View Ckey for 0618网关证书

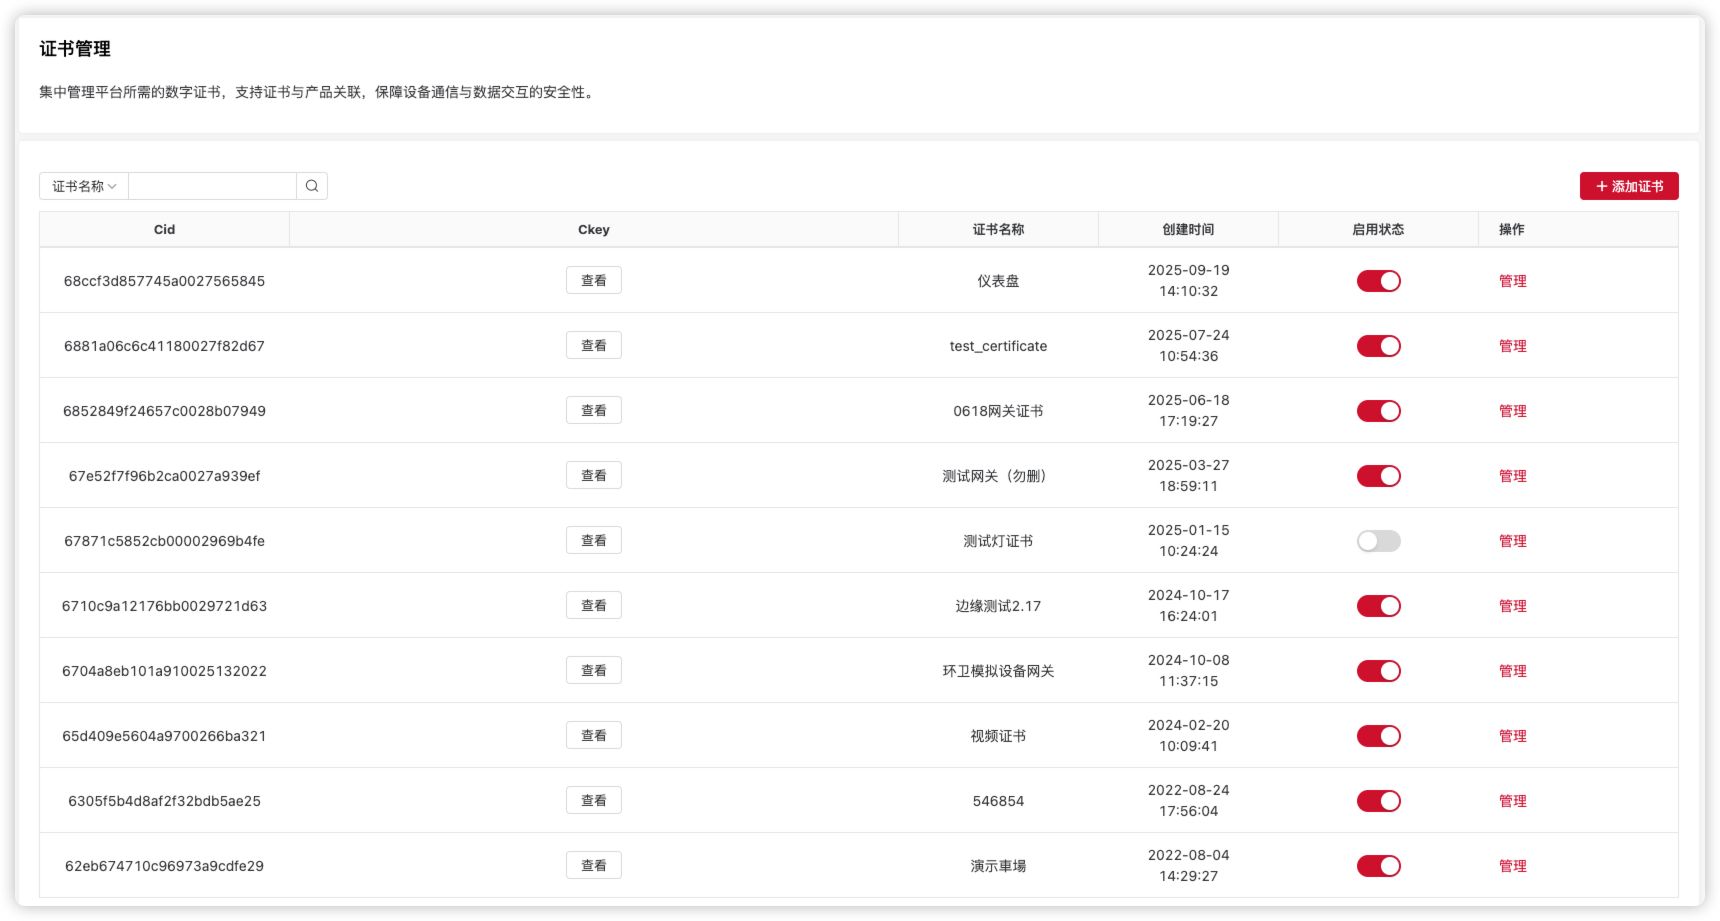(593, 411)
